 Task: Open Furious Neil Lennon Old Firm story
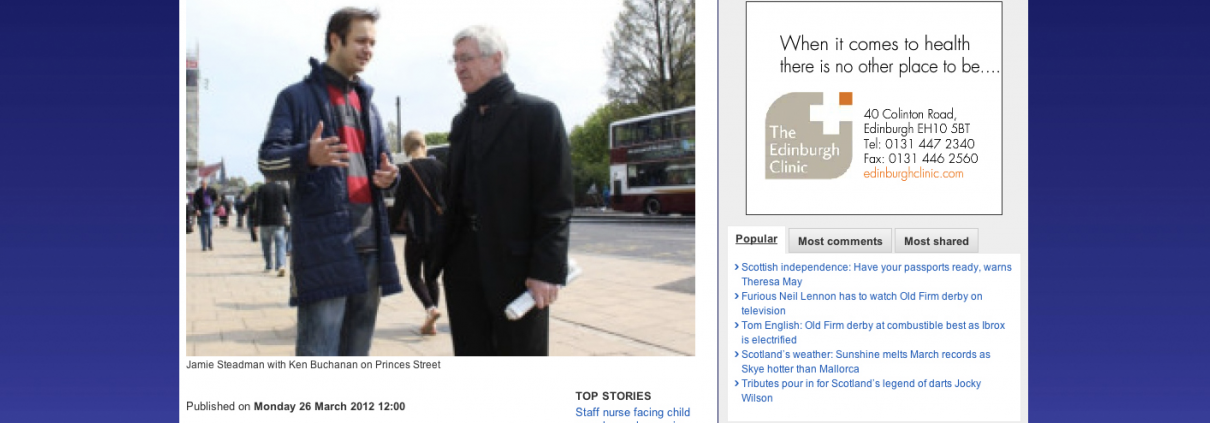[x=861, y=303]
